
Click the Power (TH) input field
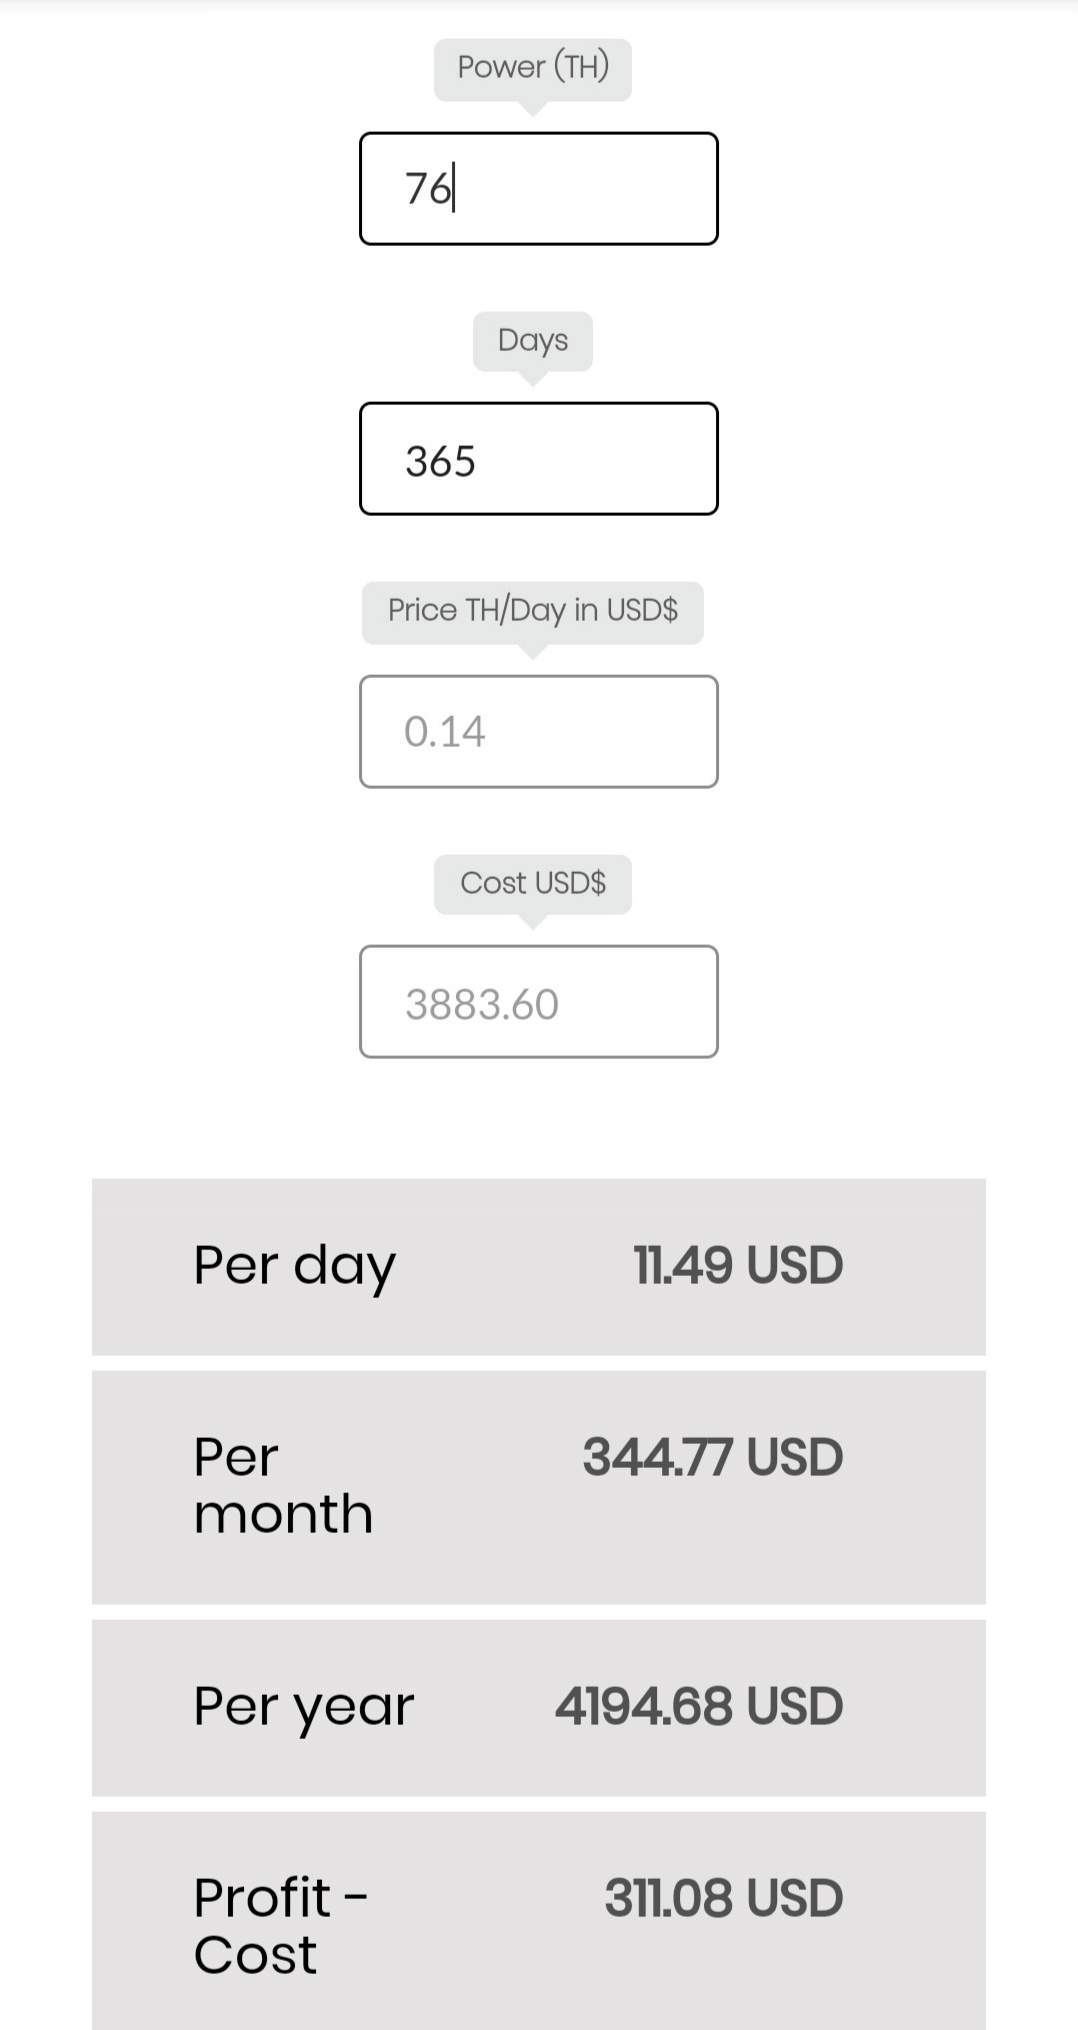pyautogui.click(x=538, y=188)
